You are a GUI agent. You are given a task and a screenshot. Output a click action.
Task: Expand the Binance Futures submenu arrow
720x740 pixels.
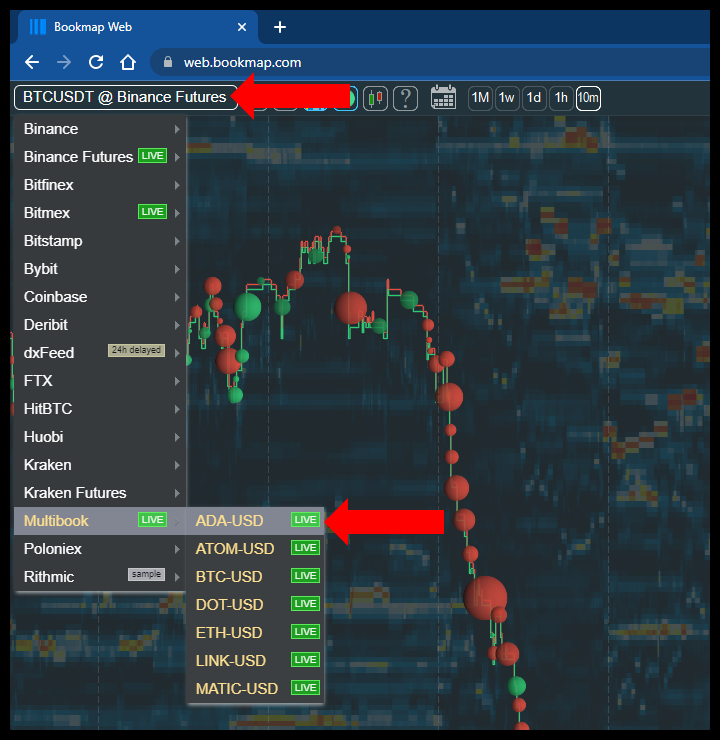177,157
